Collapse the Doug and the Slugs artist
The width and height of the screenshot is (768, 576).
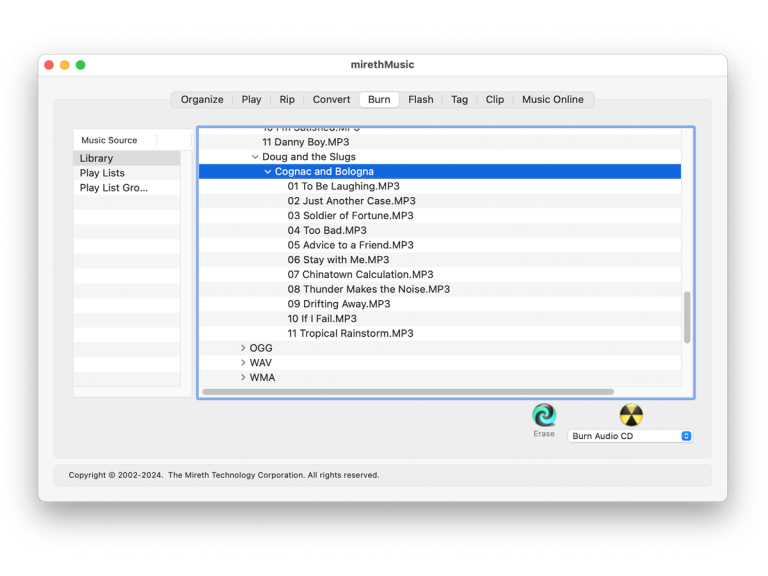click(255, 157)
